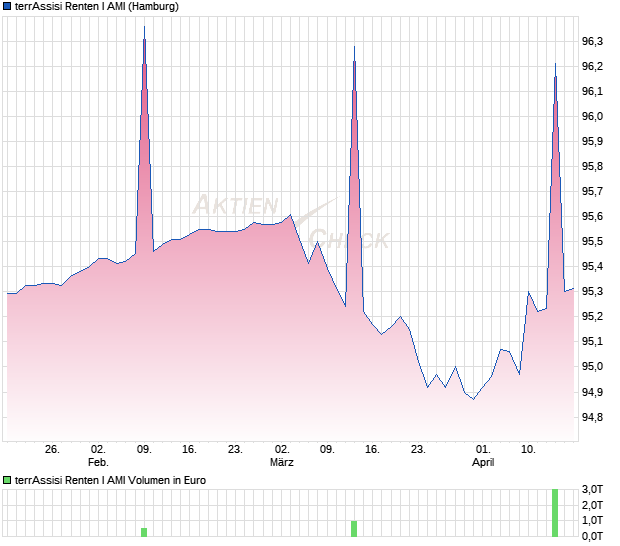
Task: Click the '23.' date label in February
Action: click(x=235, y=450)
